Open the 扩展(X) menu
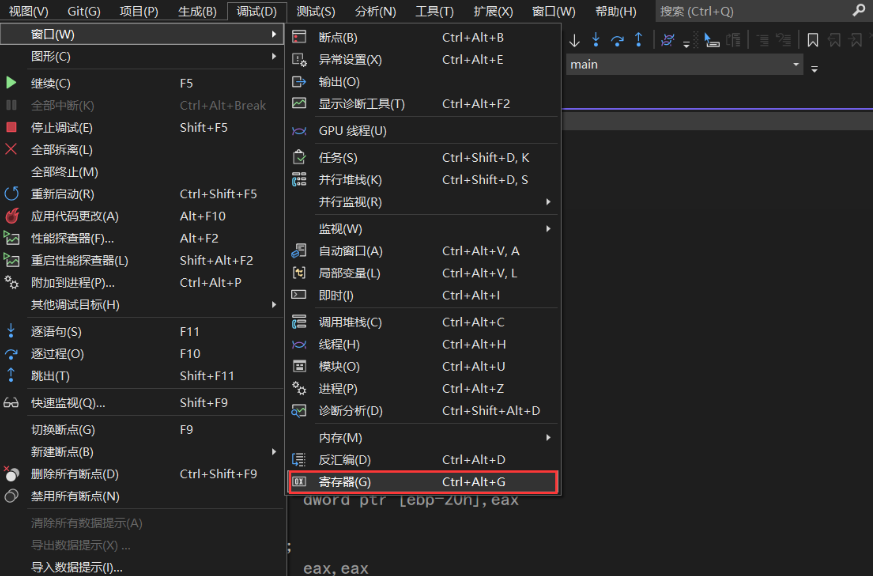This screenshot has height=576, width=873. click(493, 11)
